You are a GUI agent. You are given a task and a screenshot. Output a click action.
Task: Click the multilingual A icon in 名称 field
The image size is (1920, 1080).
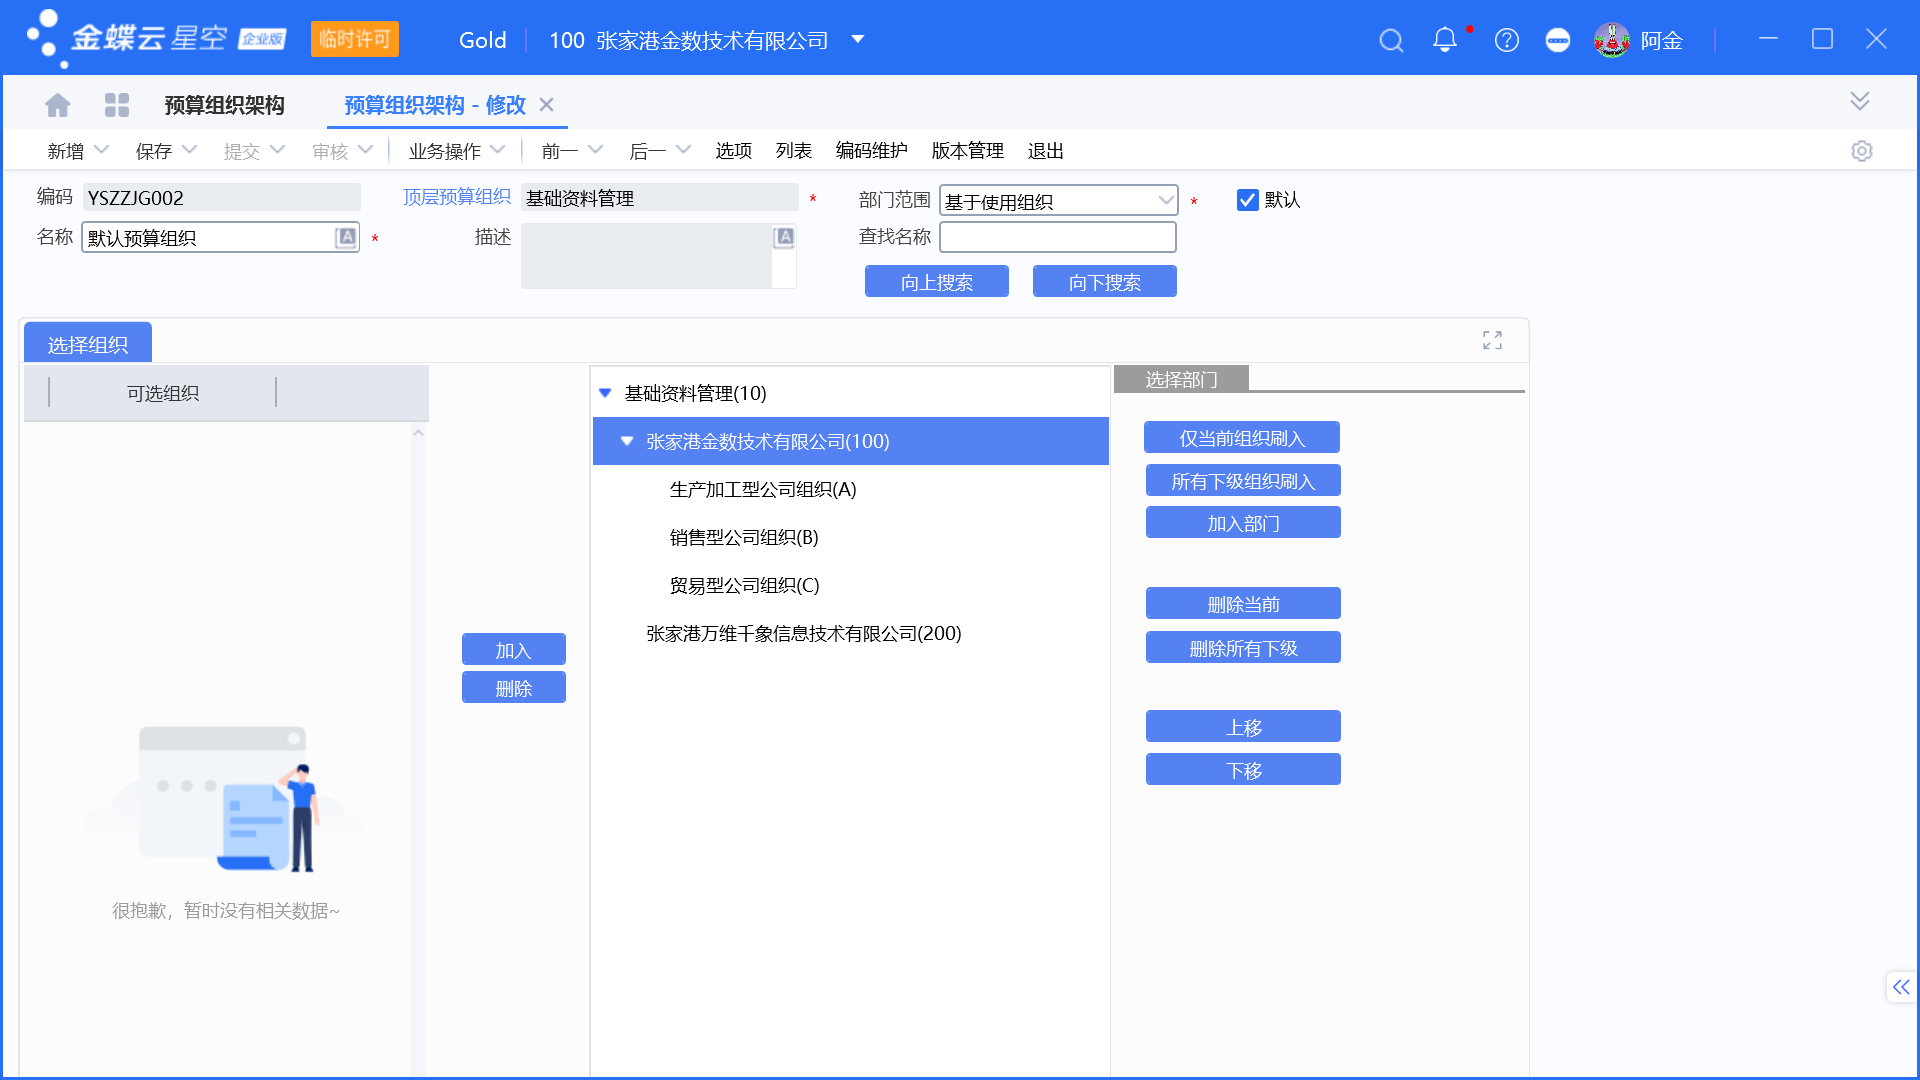tap(345, 237)
